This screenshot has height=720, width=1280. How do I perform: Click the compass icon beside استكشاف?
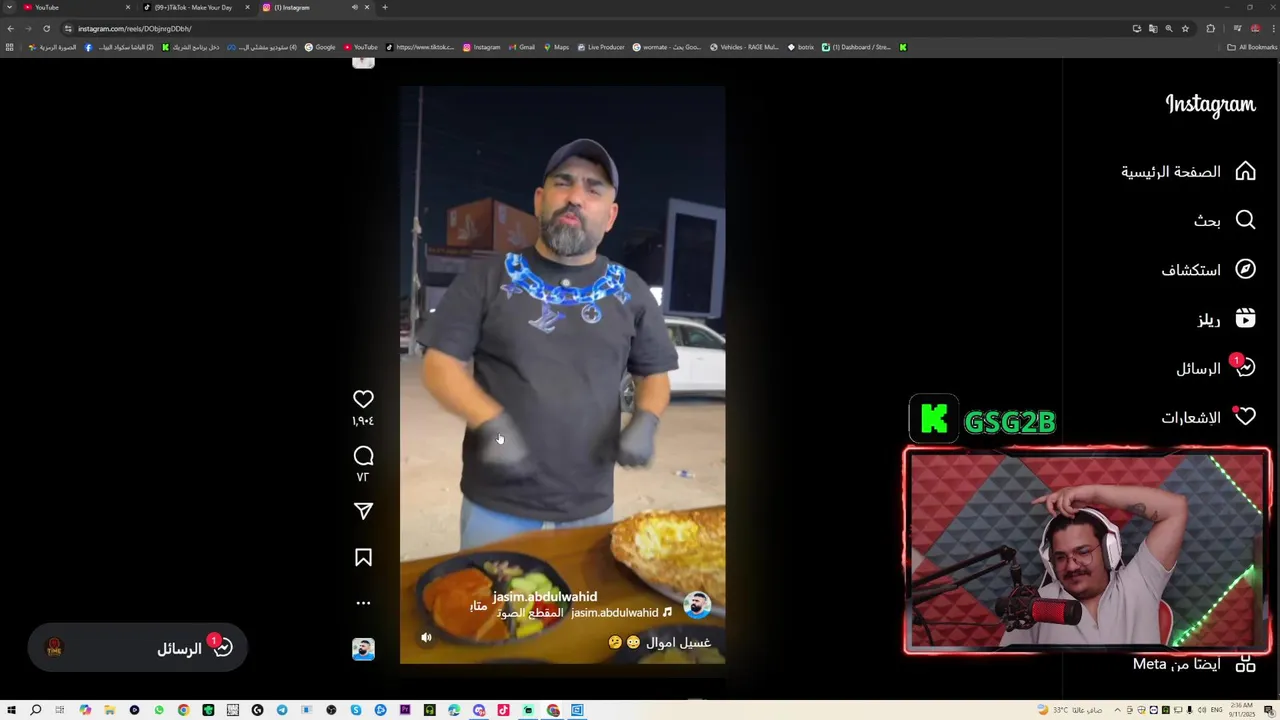click(1245, 269)
